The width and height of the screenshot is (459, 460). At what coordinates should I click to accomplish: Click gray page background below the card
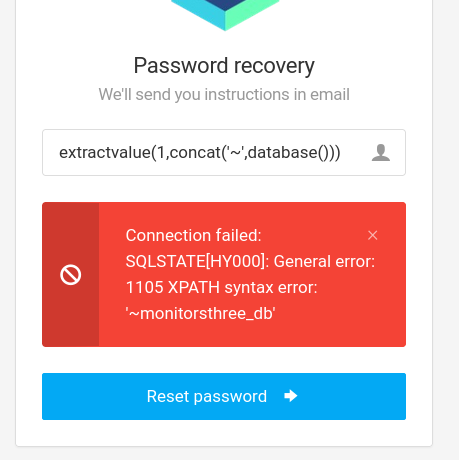(x=224, y=454)
